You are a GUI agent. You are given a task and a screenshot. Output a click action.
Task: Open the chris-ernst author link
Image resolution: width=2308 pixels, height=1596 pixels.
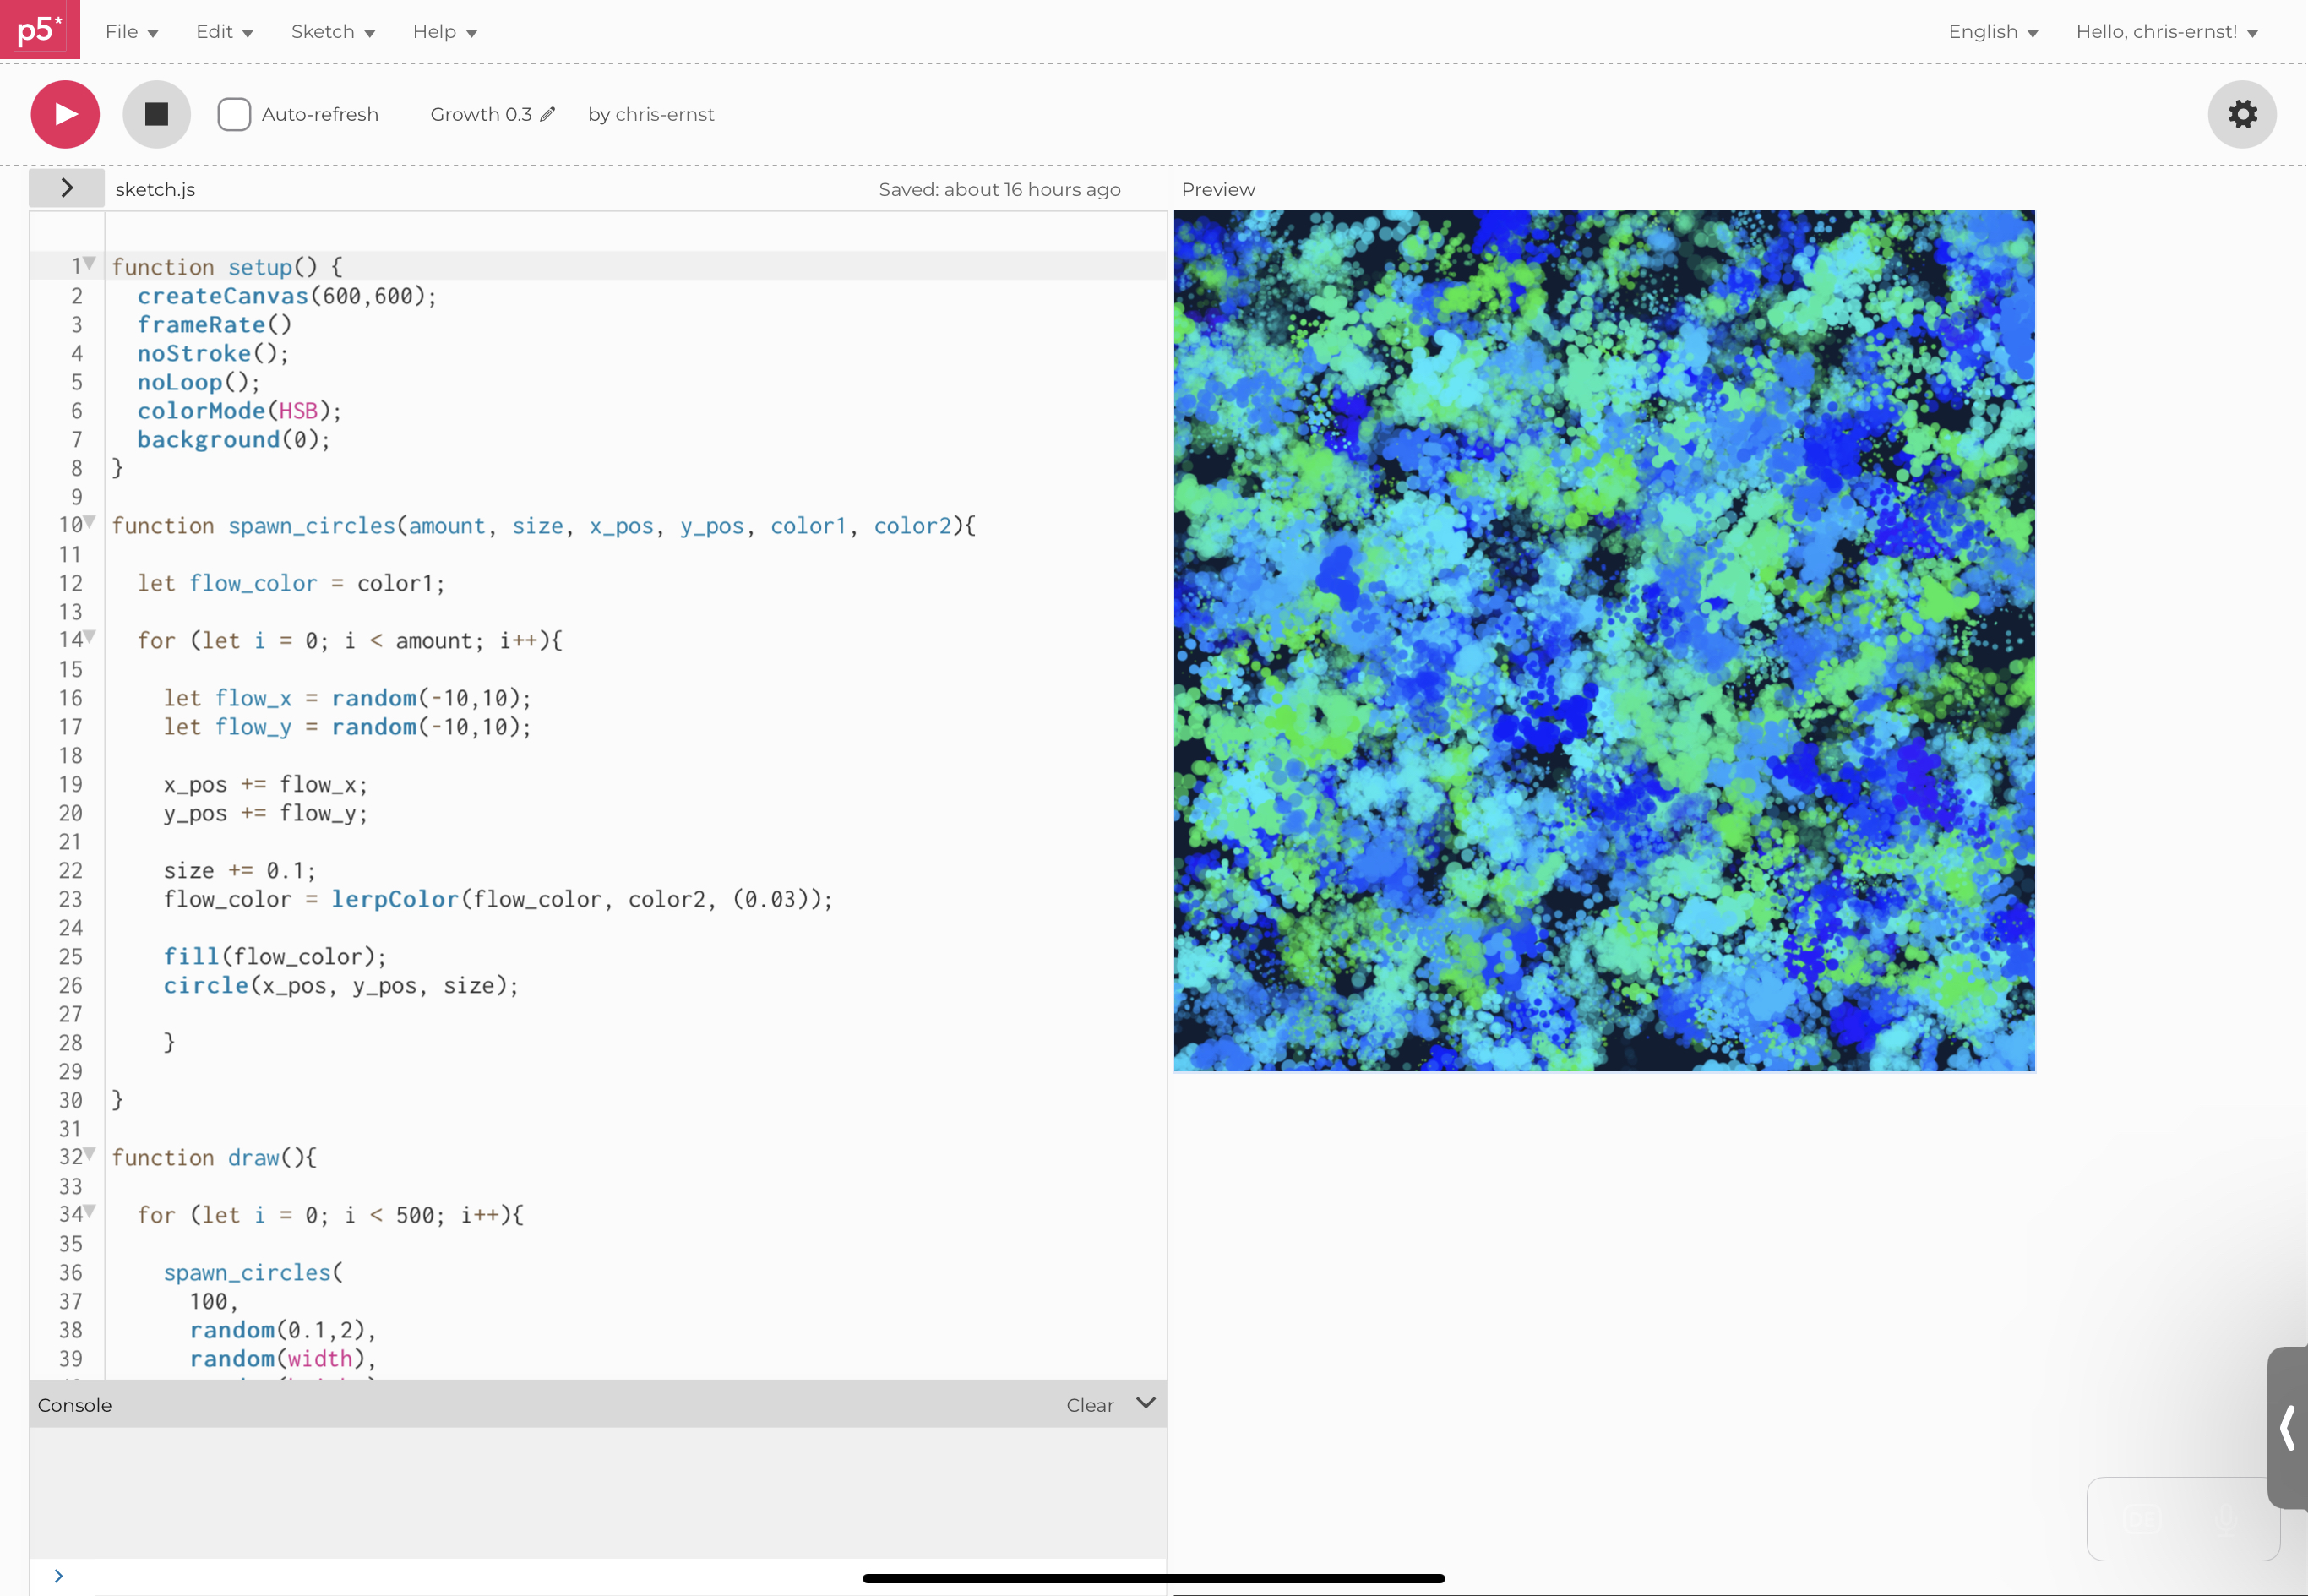(664, 114)
